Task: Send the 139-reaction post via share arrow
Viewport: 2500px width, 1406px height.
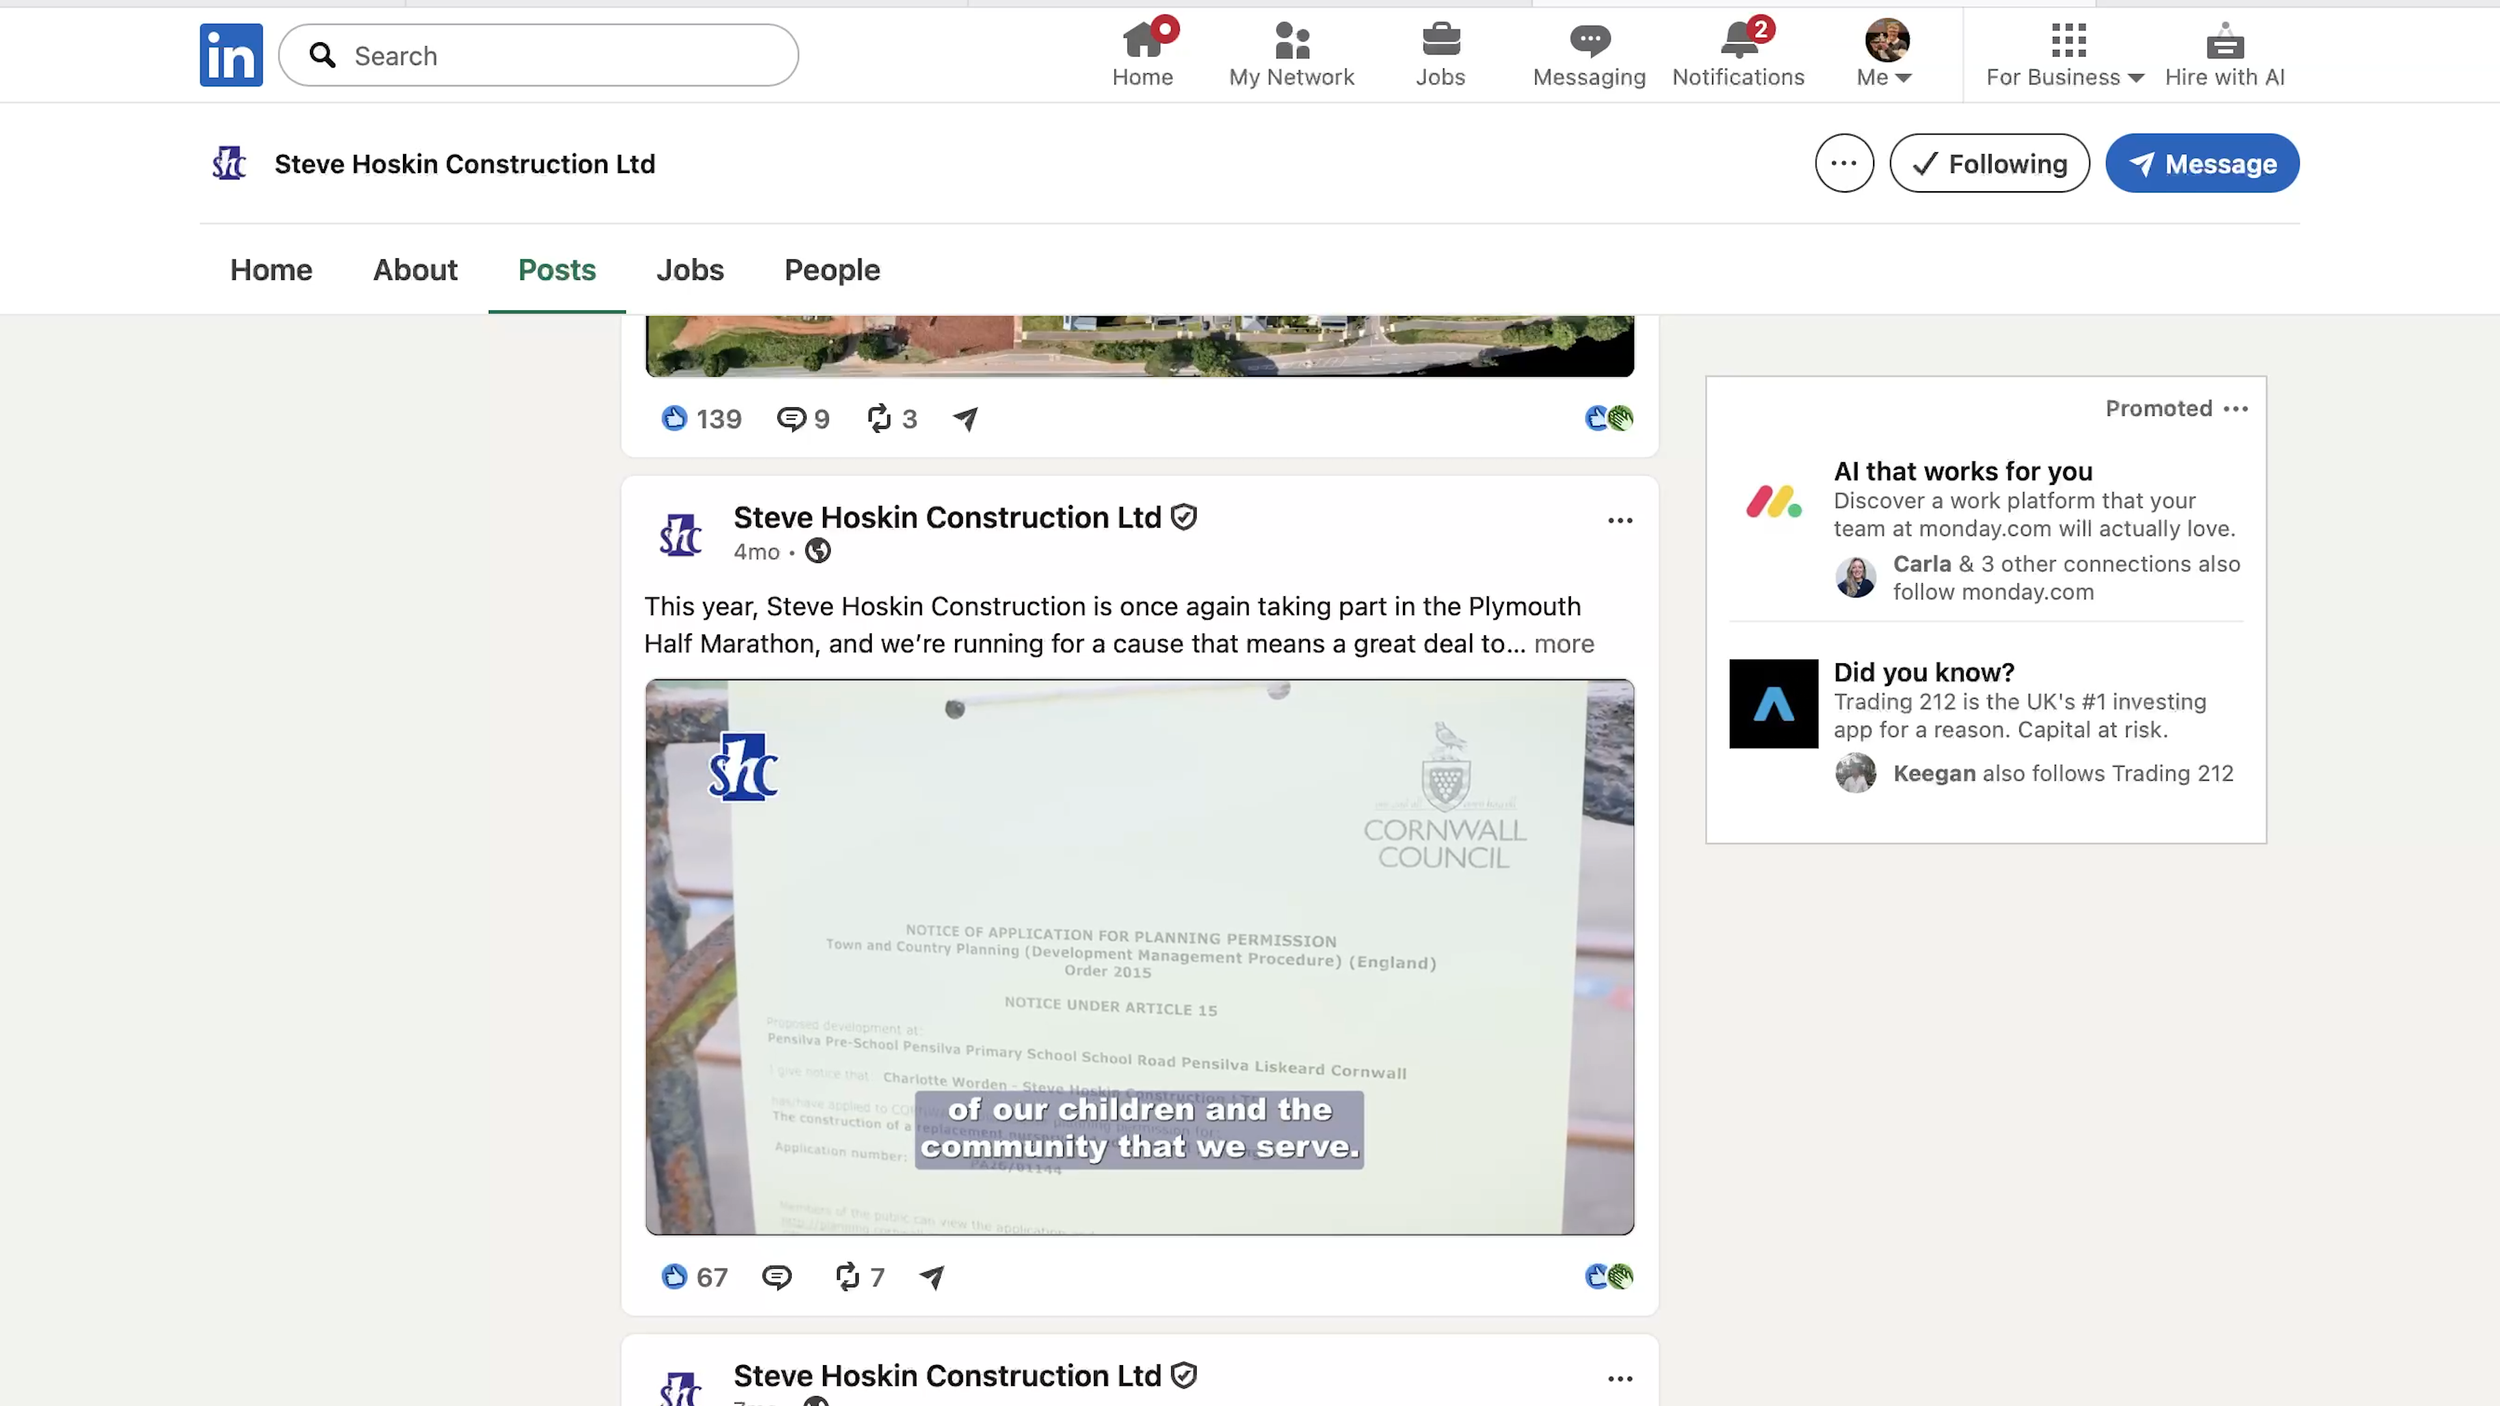Action: tap(965, 419)
